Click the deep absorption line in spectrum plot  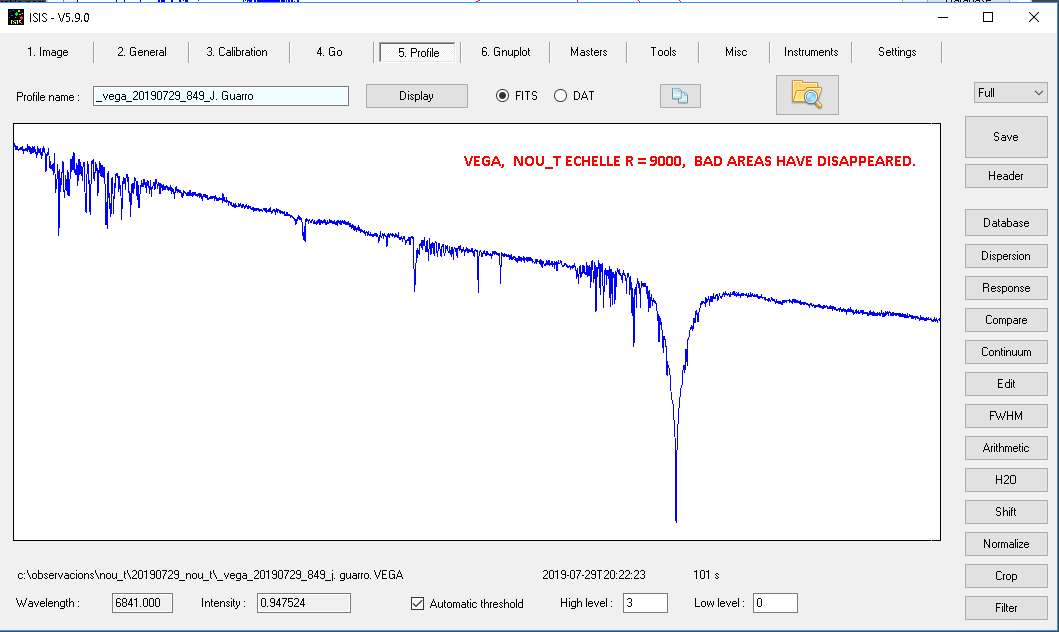pyautogui.click(x=676, y=480)
